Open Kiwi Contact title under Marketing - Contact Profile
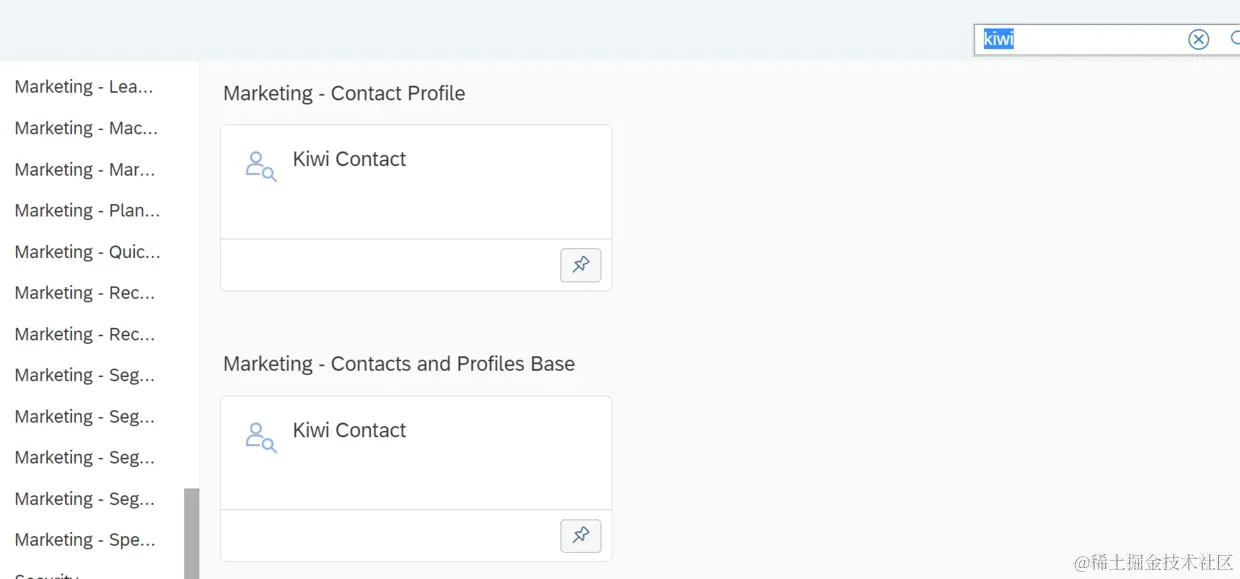This screenshot has height=579, width=1240. (x=349, y=159)
